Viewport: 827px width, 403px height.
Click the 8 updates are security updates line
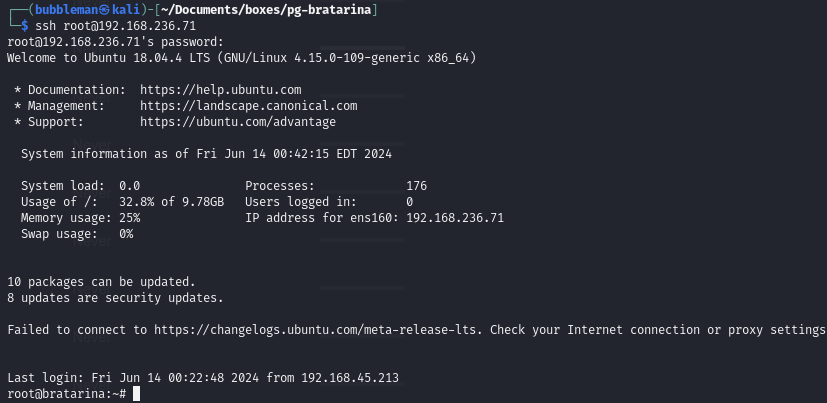click(x=115, y=297)
